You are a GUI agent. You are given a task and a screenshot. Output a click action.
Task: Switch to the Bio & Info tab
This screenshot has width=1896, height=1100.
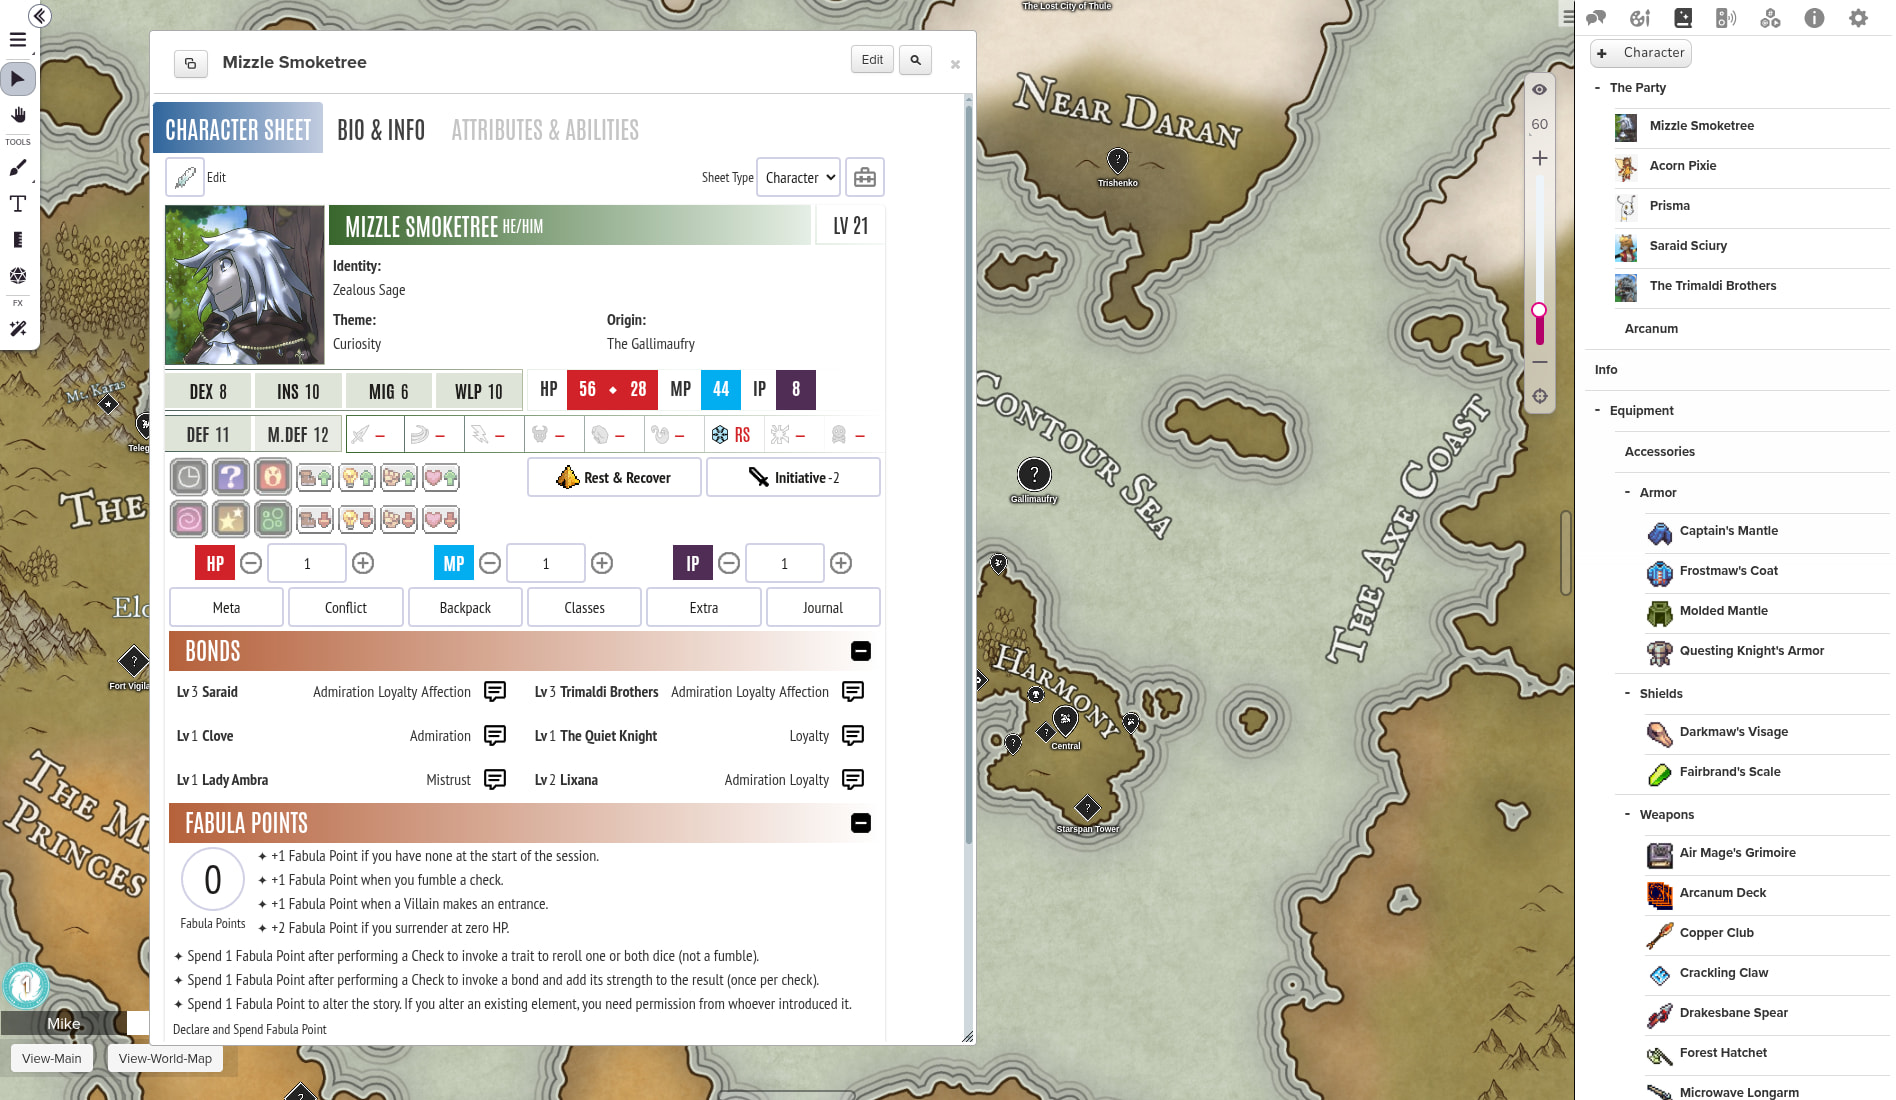[381, 130]
